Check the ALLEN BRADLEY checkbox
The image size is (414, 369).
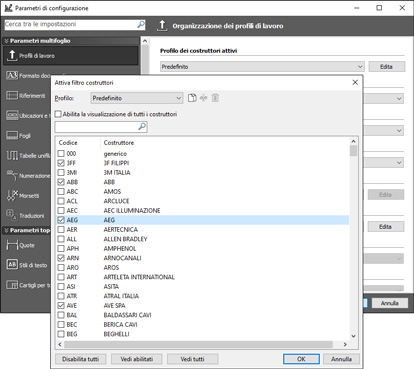[61, 239]
